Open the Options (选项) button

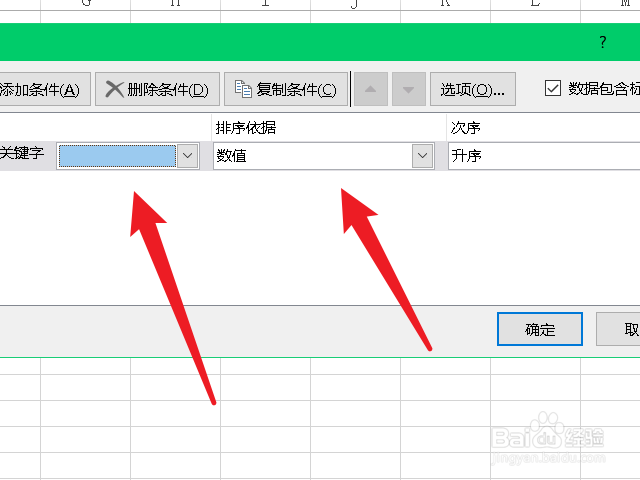473,89
